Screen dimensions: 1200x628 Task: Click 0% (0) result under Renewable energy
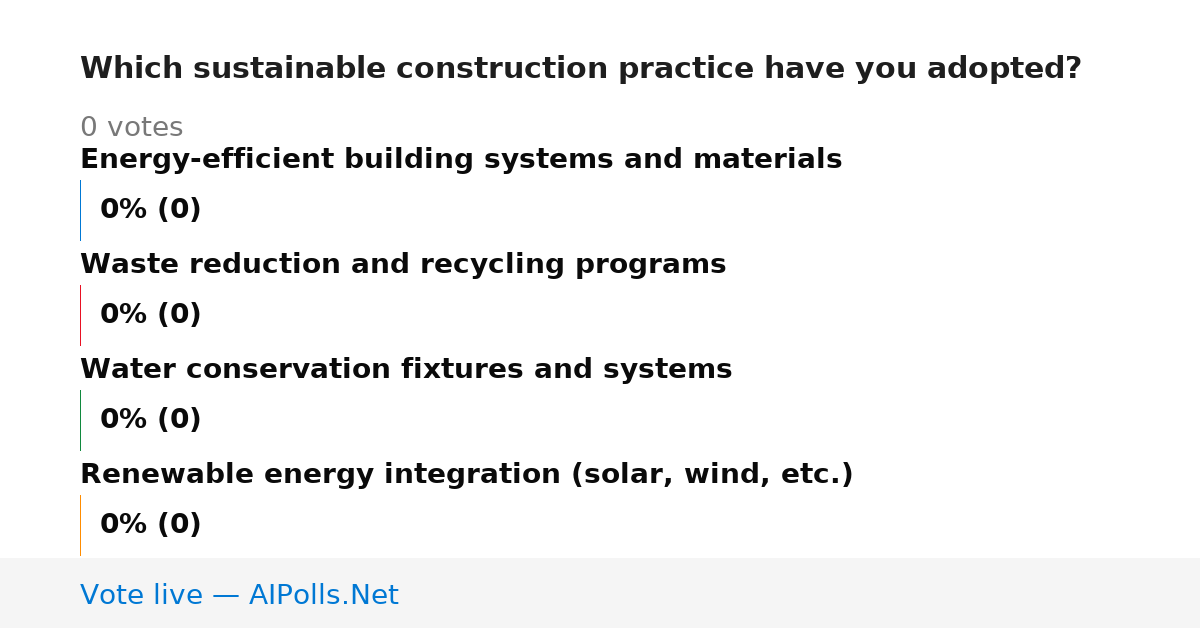[x=150, y=525]
